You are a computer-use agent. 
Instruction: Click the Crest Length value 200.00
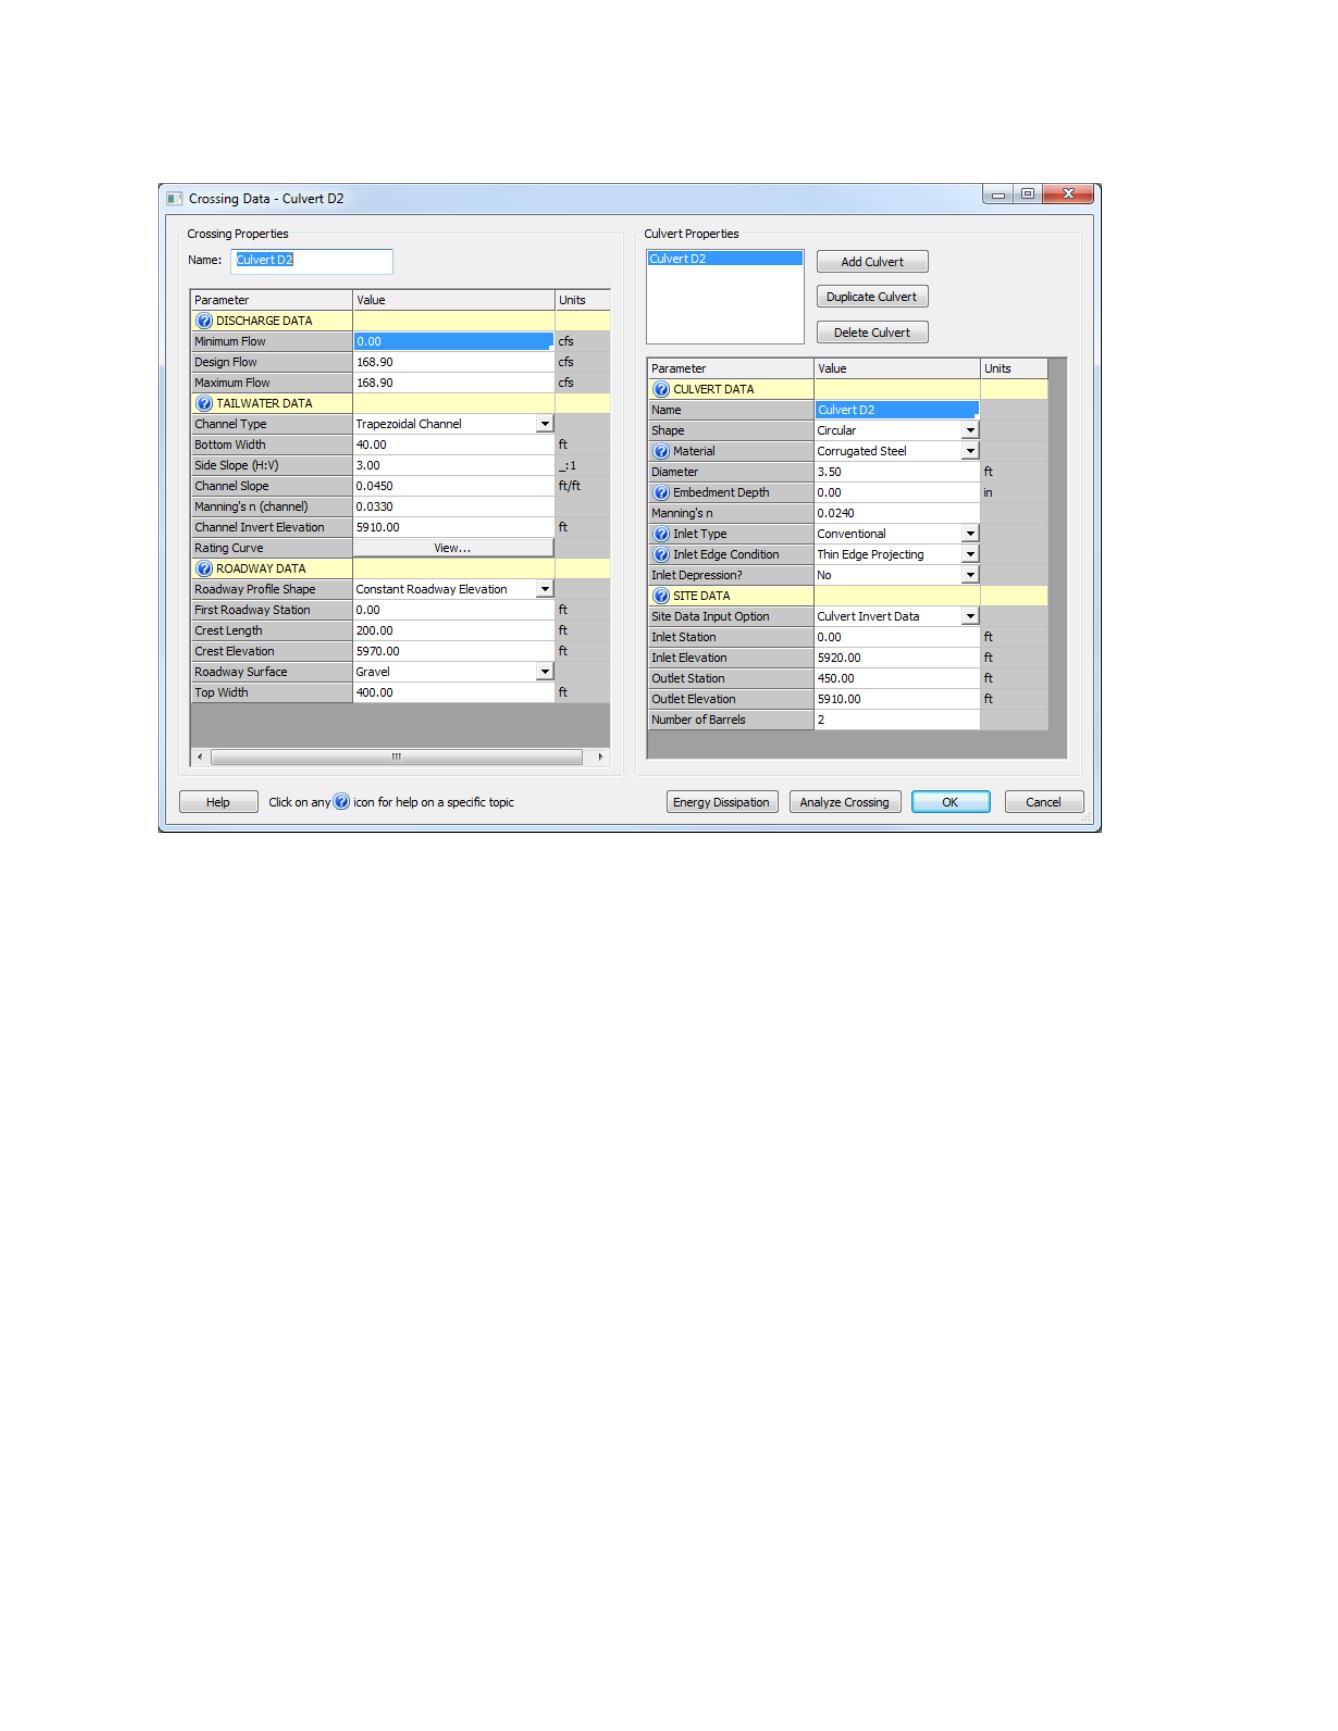(x=453, y=631)
